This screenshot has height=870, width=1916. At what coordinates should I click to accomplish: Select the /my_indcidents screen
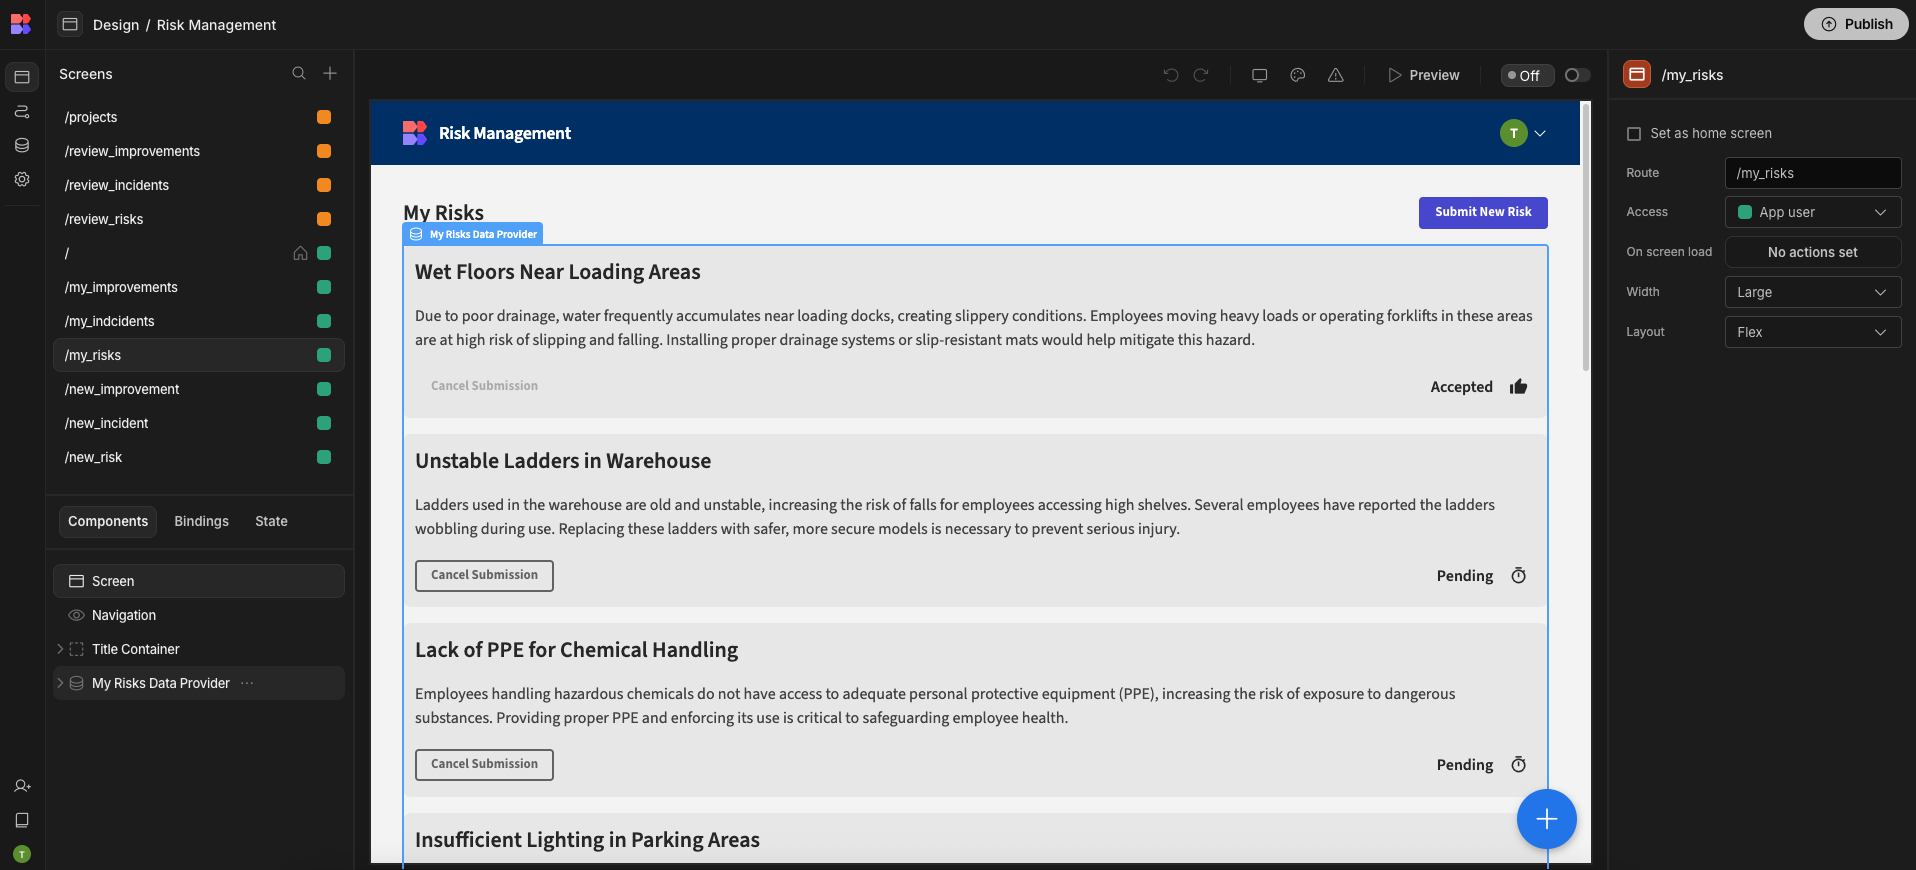198,321
